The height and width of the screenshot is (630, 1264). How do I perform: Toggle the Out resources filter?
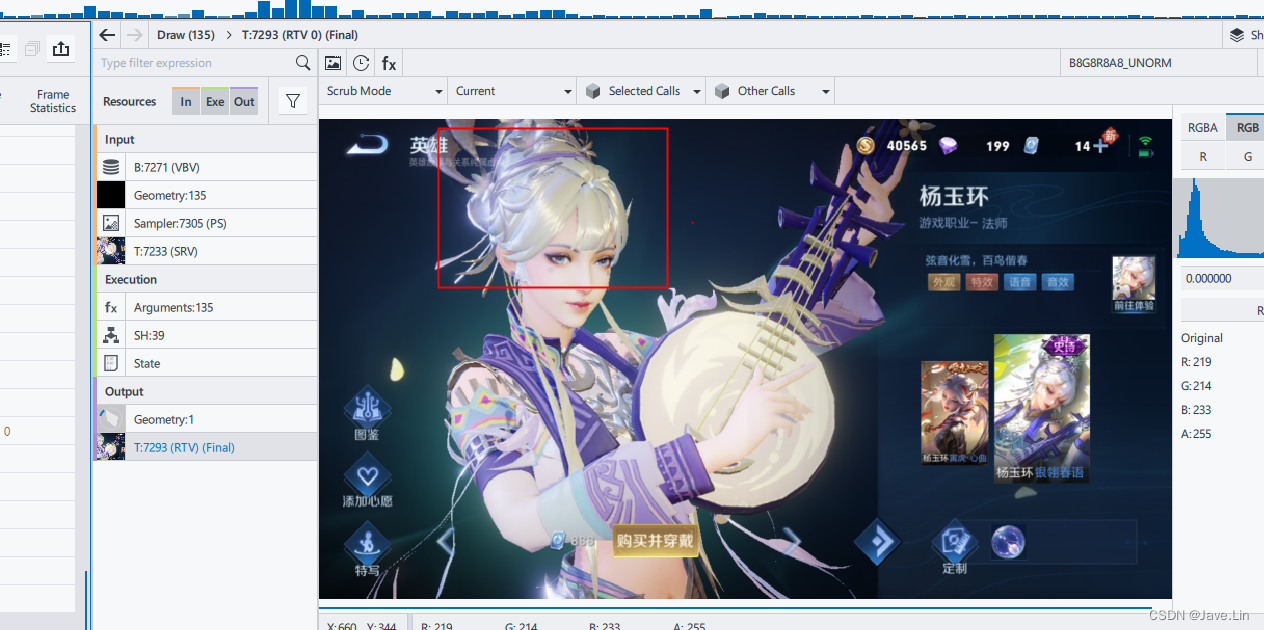point(244,101)
